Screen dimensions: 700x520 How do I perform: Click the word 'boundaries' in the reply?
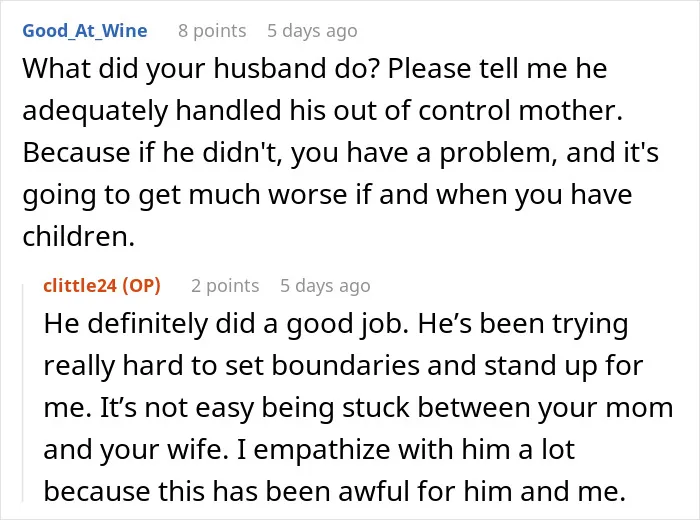[346, 366]
